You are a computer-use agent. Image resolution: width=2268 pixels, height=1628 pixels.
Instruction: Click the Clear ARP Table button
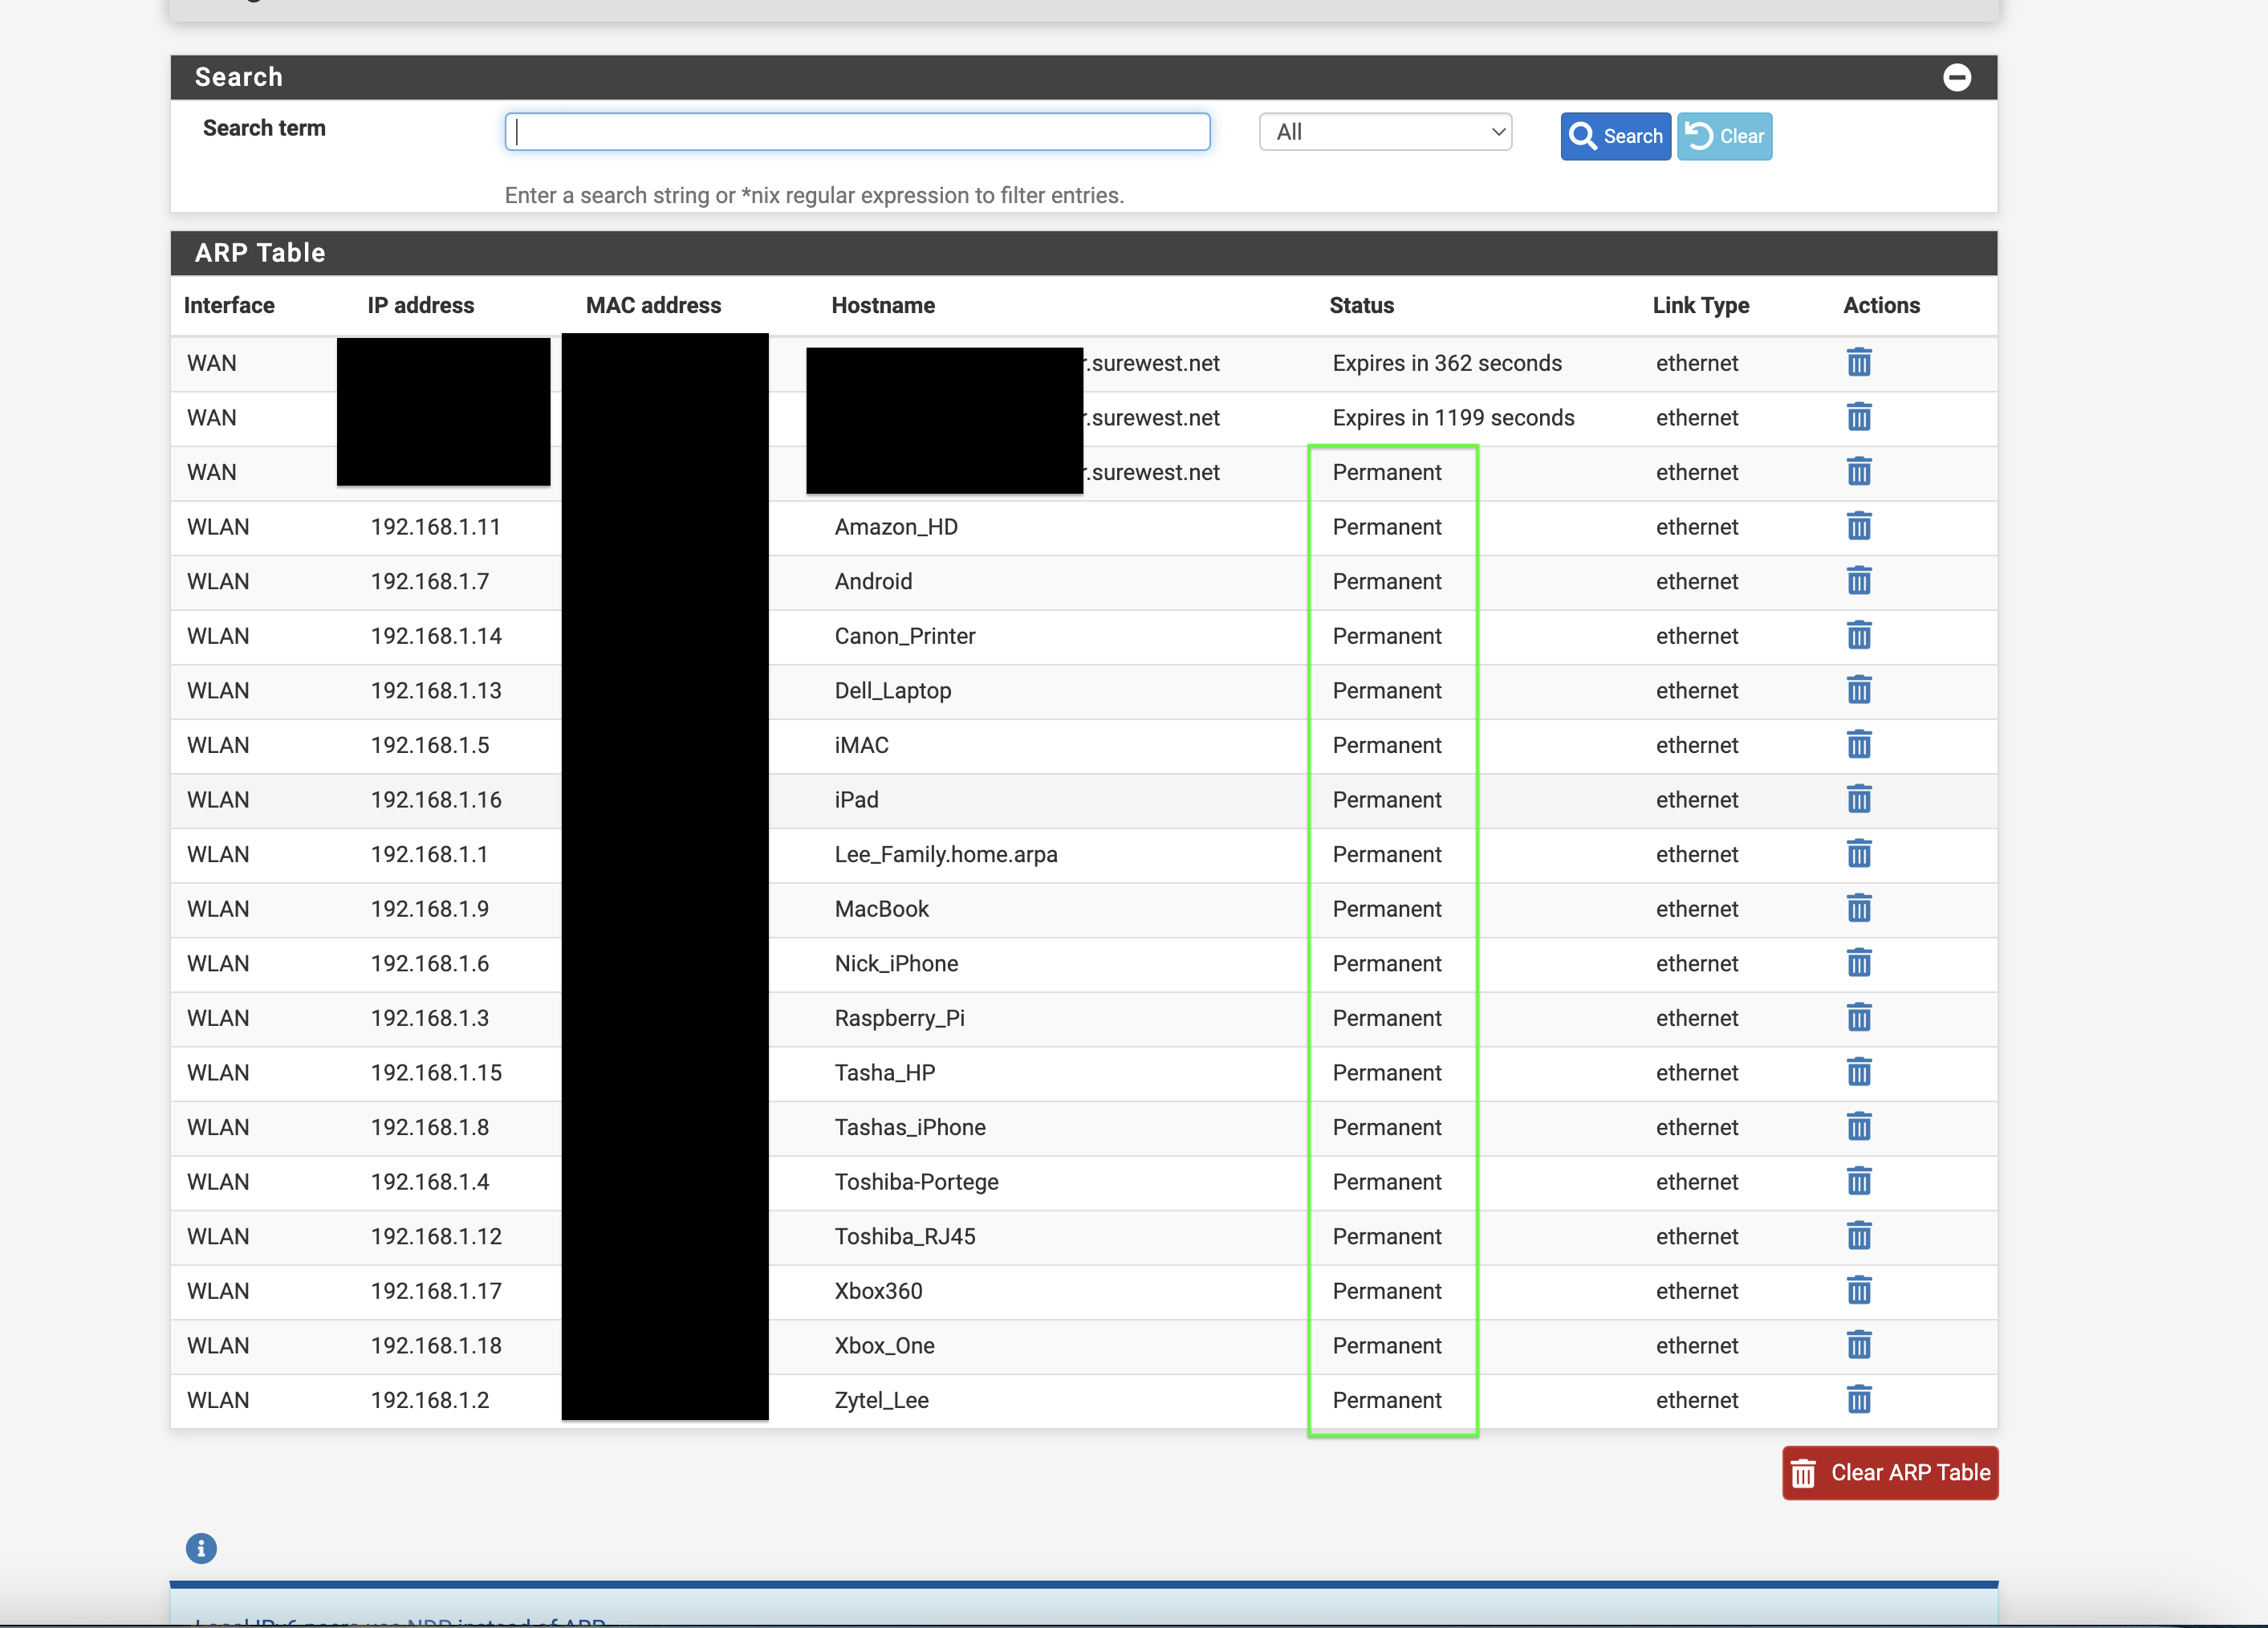(1889, 1472)
